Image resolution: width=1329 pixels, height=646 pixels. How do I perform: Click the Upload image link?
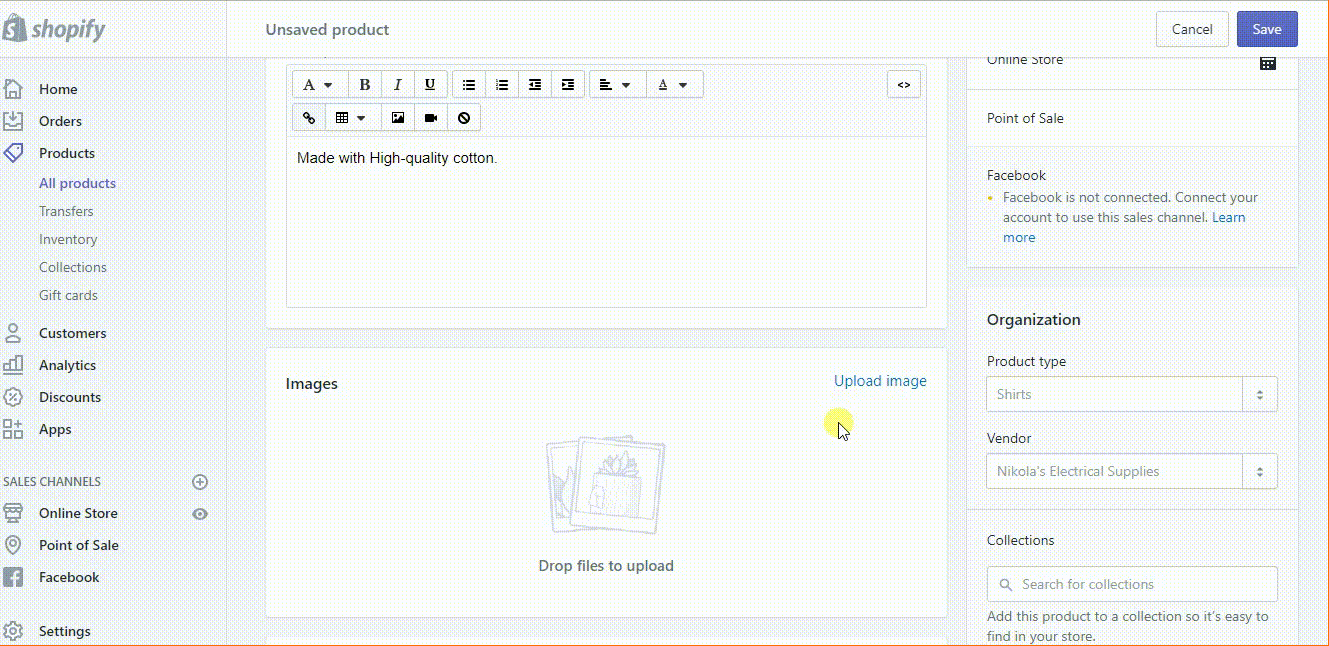880,381
